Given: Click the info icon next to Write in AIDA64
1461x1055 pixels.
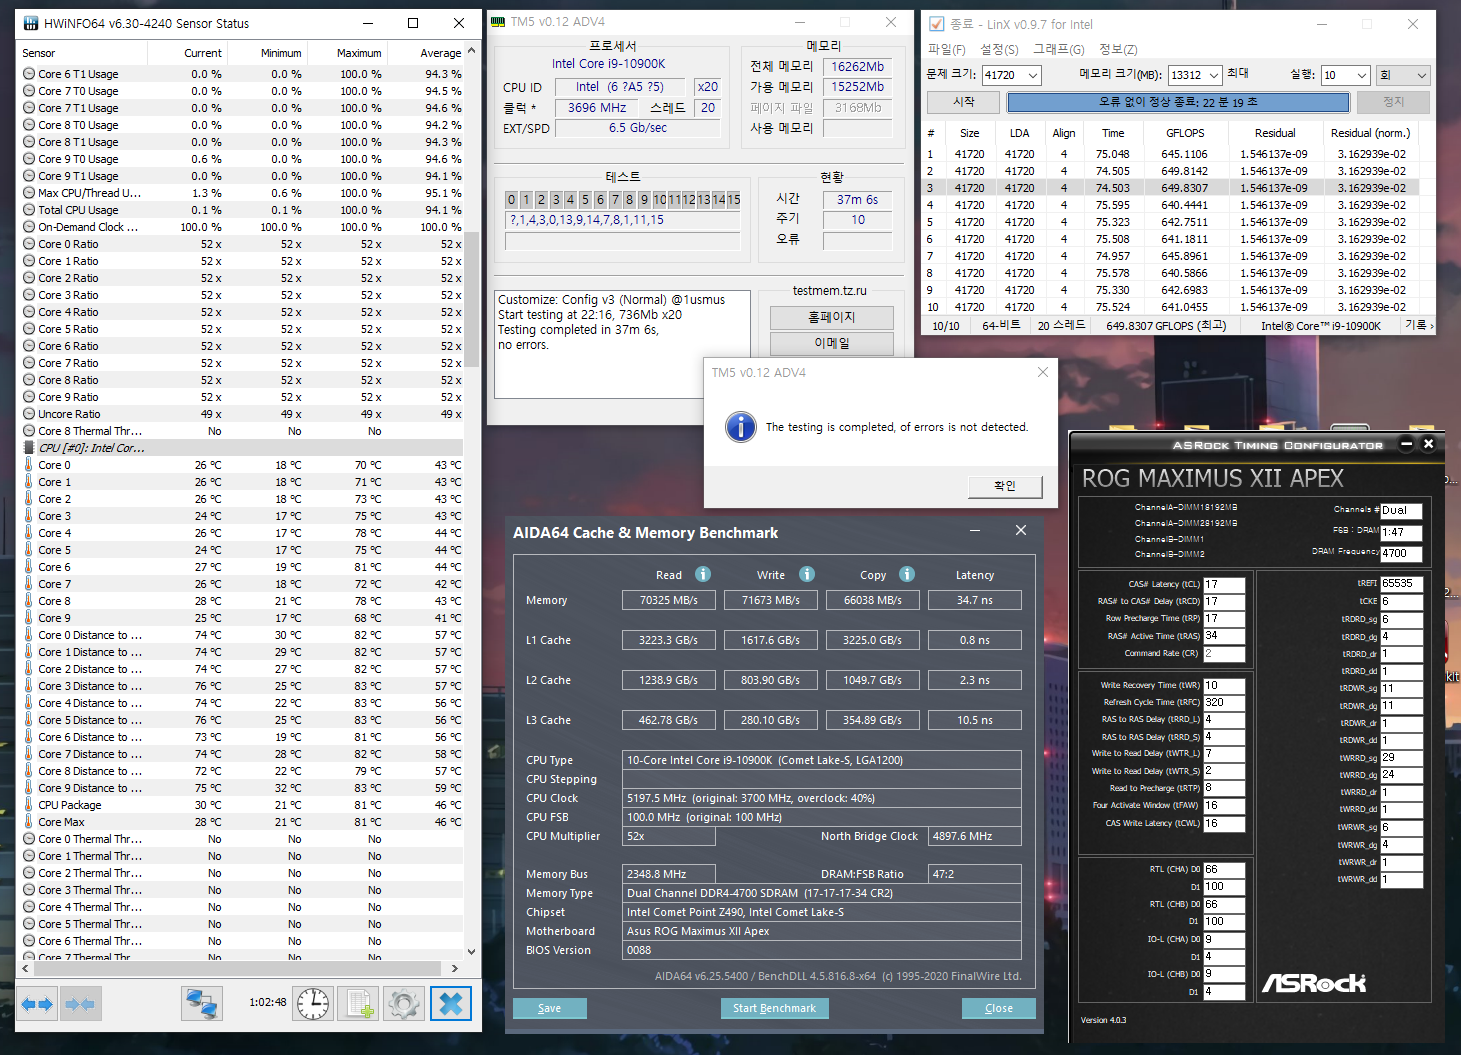Looking at the screenshot, I should (x=807, y=574).
